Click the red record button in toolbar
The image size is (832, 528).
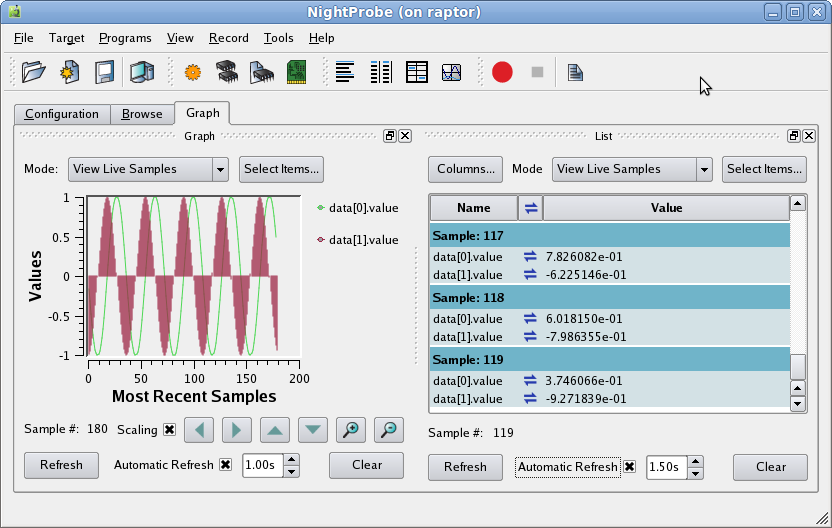click(x=502, y=72)
